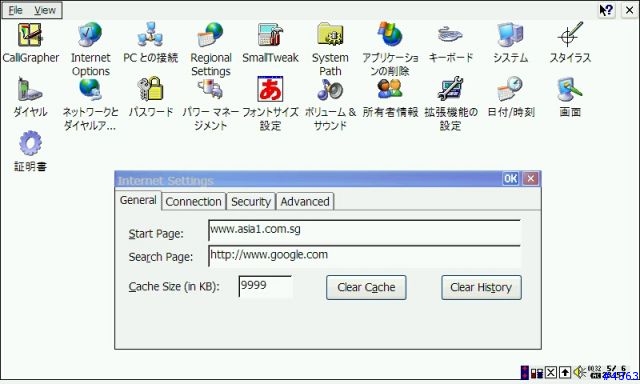Open the スタイラス stylus icon
Screen dimensions: 640x384
tap(570, 34)
